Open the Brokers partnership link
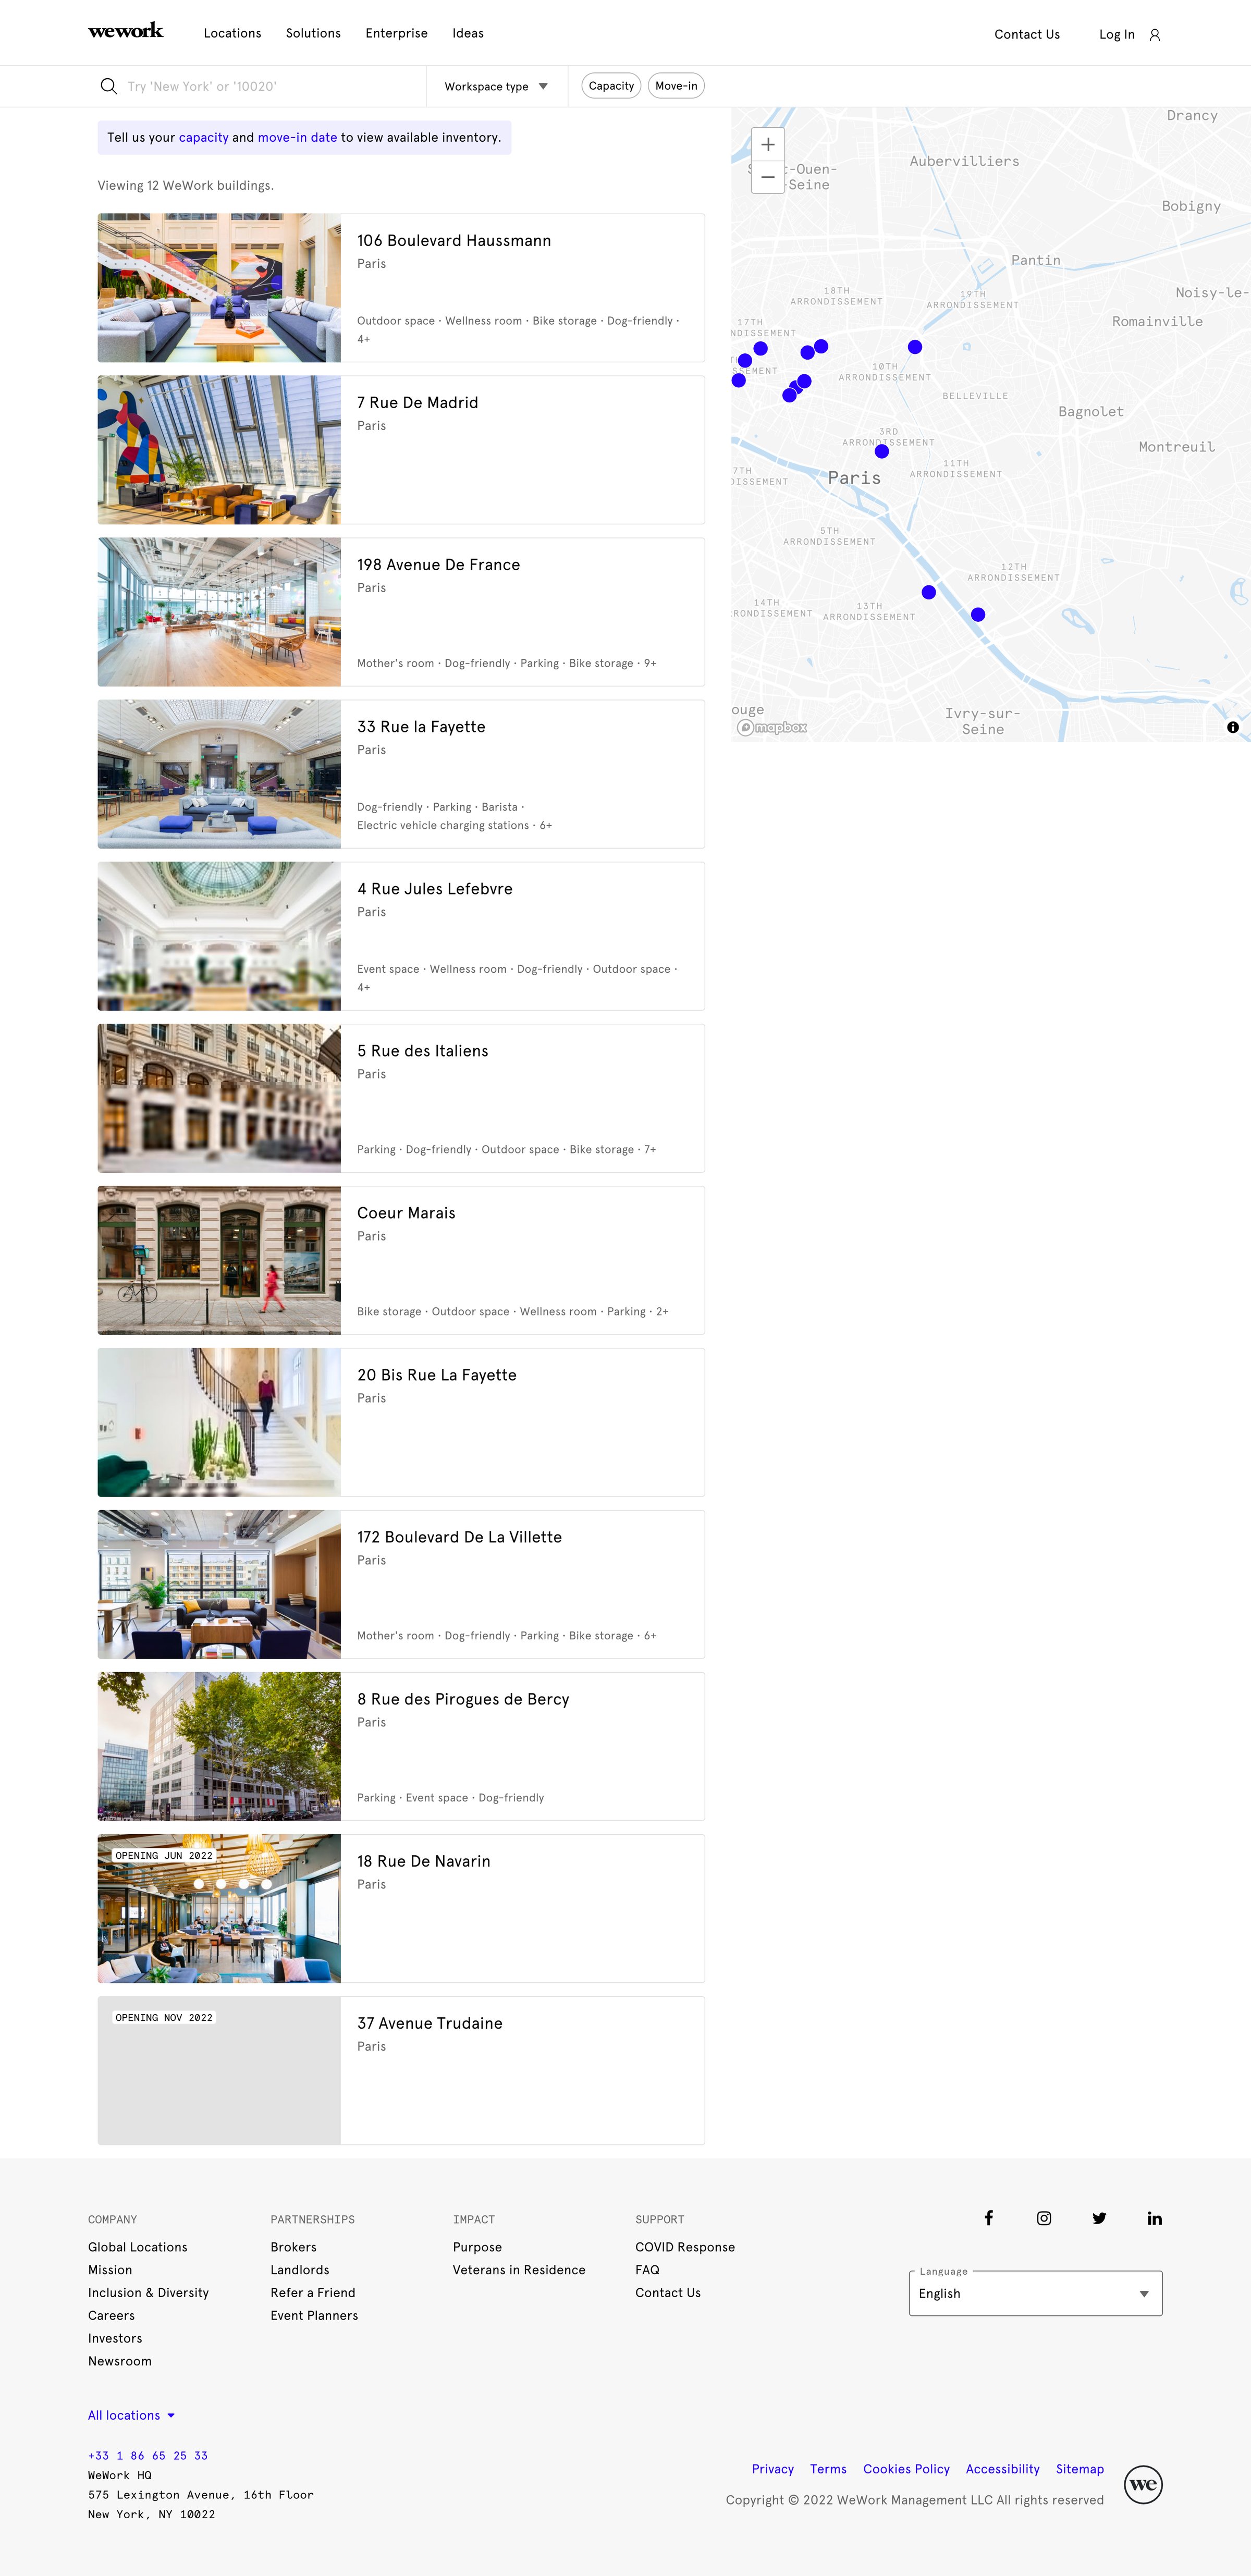 coord(293,2247)
